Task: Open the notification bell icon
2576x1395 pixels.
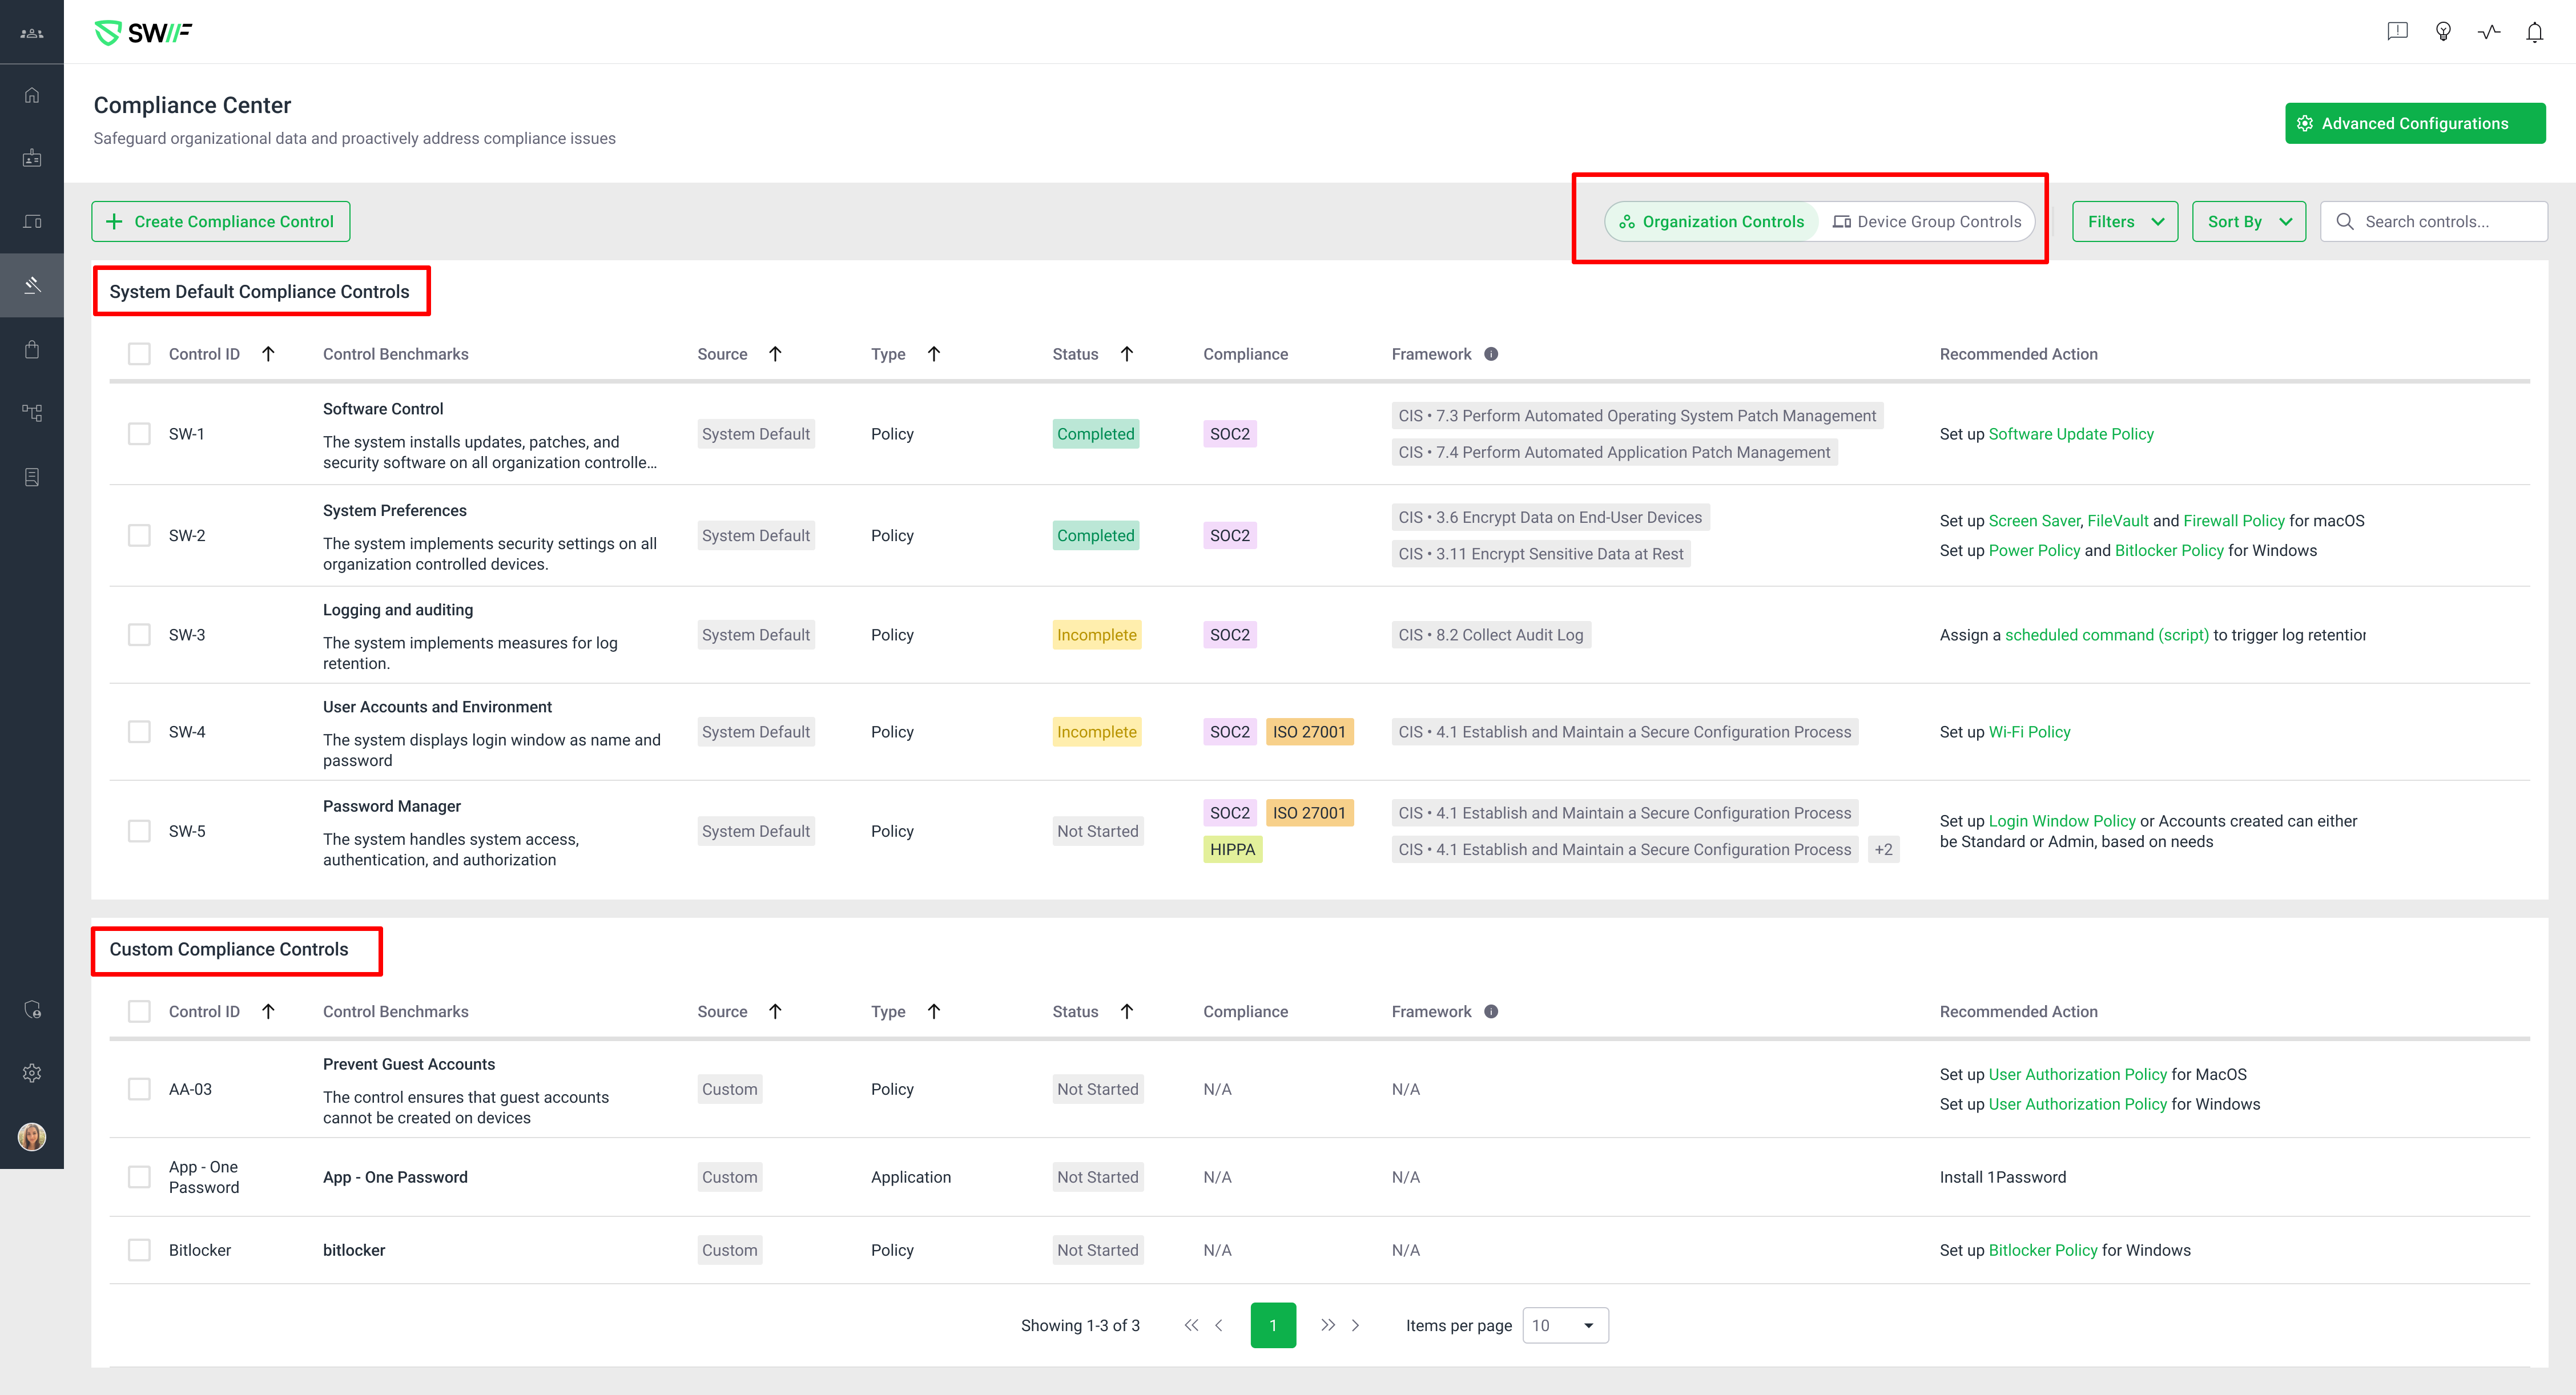Action: (2534, 32)
